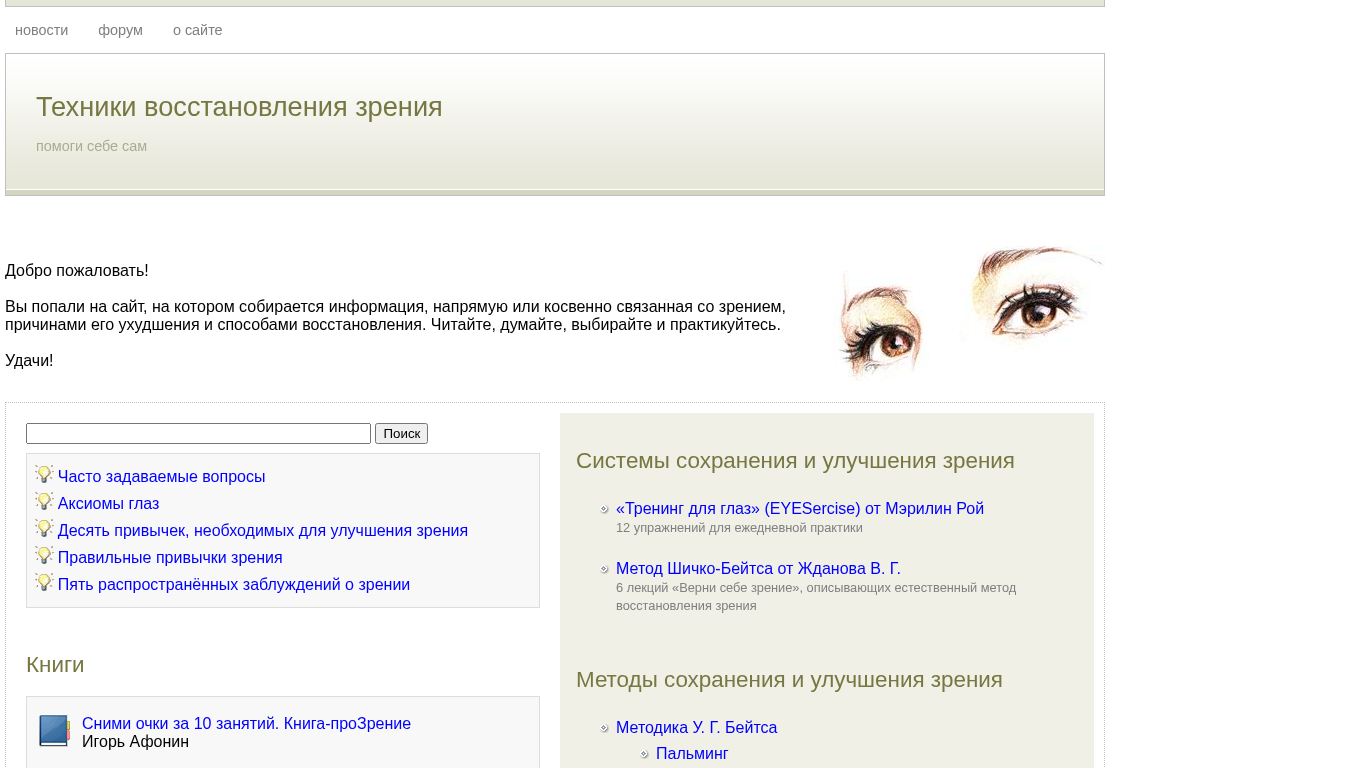This screenshot has height=768, width=1366.
Task: Open the Часто задаваемые вопросы link
Action: coord(161,477)
